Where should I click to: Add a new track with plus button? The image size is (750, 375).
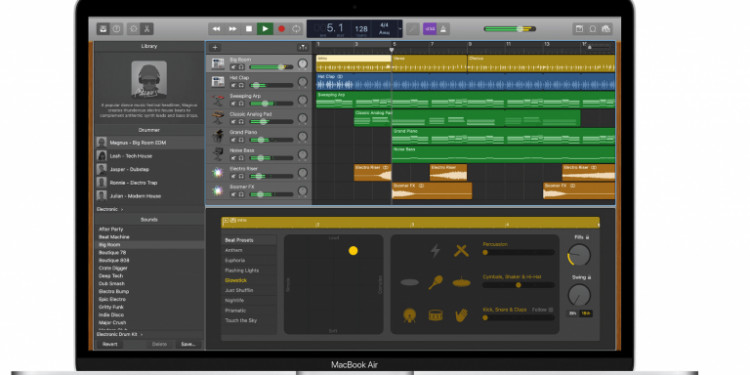(215, 47)
